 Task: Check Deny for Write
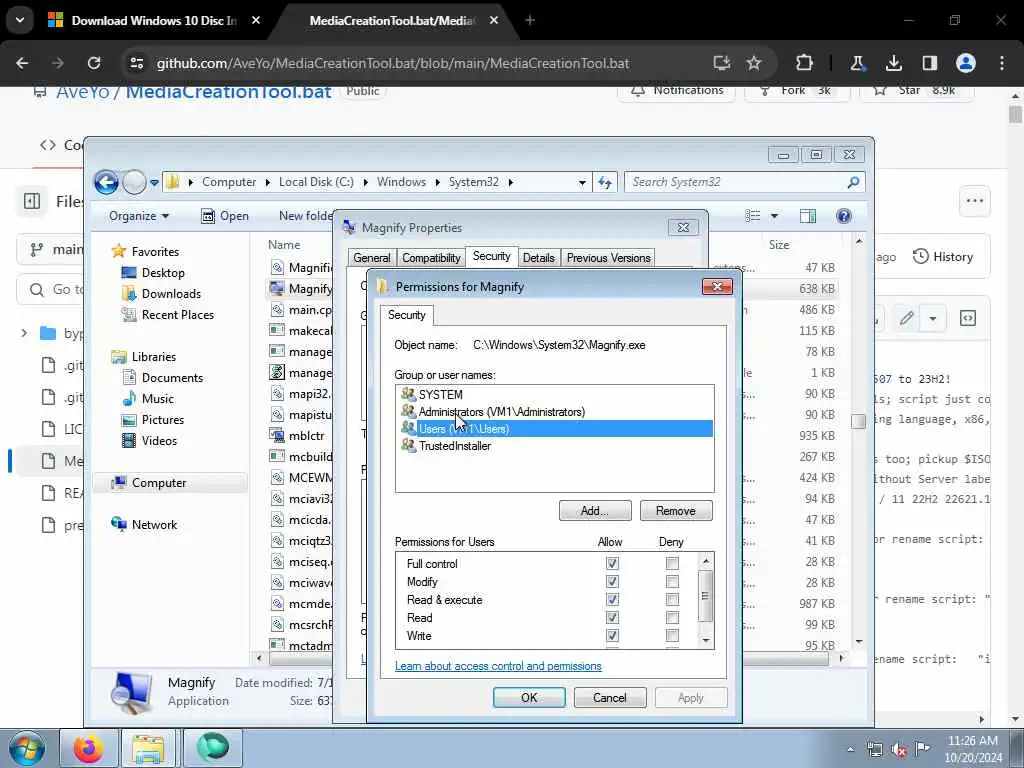tap(672, 635)
